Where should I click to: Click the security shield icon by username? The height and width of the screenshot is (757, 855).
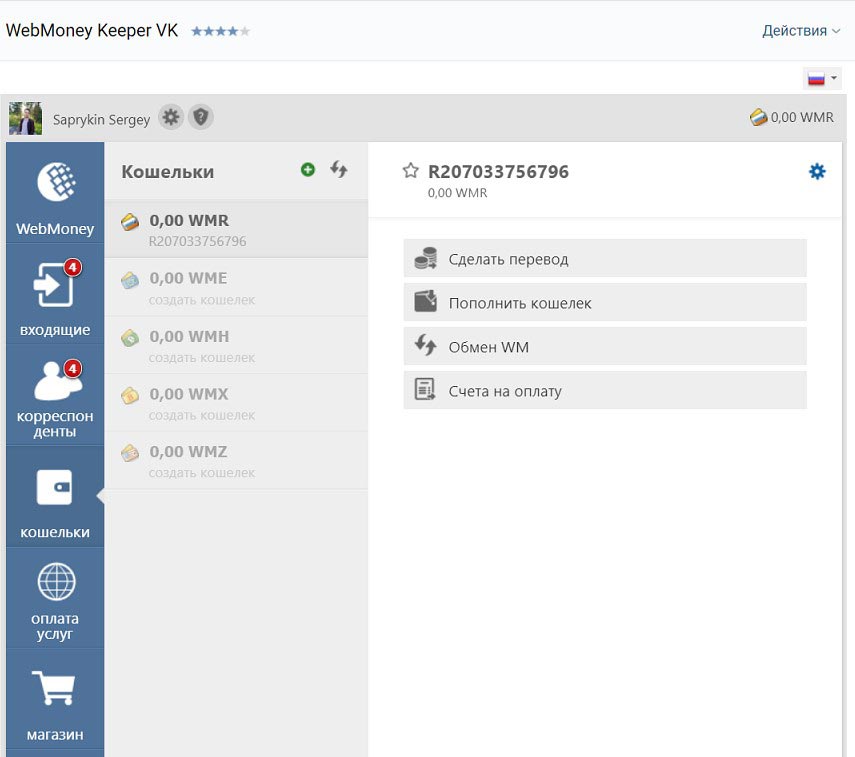(201, 117)
